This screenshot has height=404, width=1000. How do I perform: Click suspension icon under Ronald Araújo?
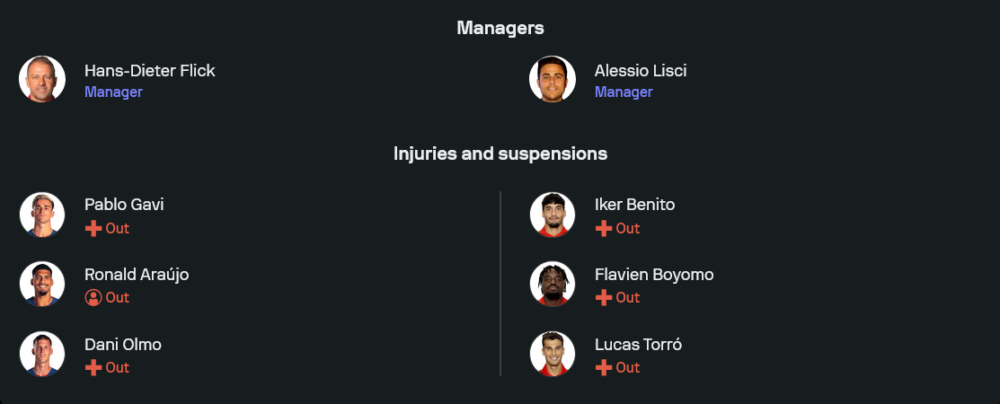(93, 297)
